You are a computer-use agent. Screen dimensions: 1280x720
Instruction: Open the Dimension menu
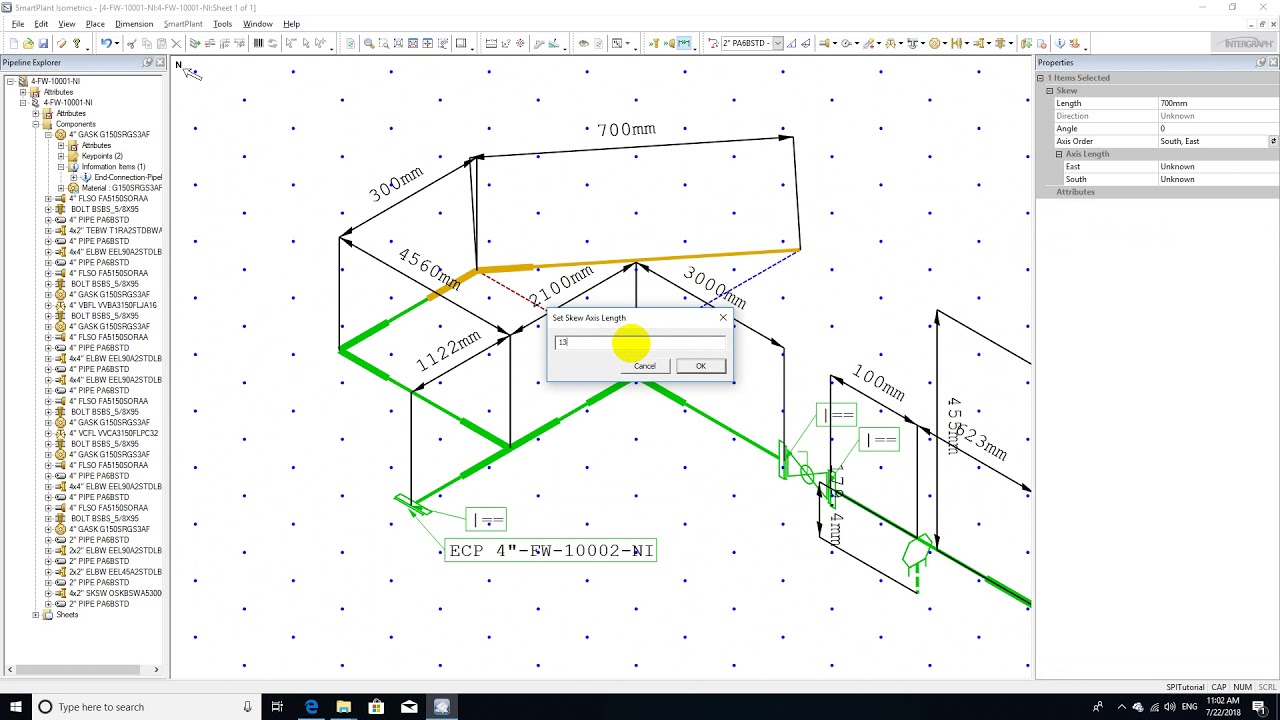coord(134,24)
